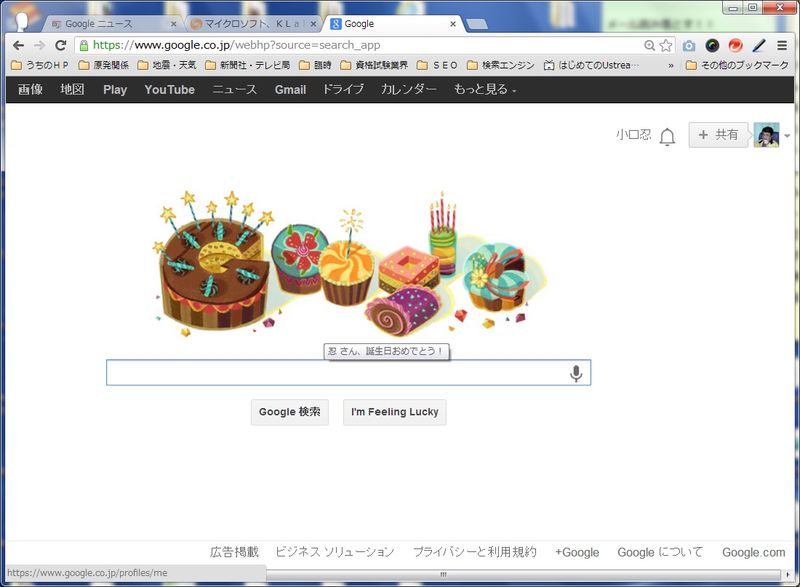Close the Google ニュース tab
Image resolution: width=800 pixels, height=587 pixels.
173,24
